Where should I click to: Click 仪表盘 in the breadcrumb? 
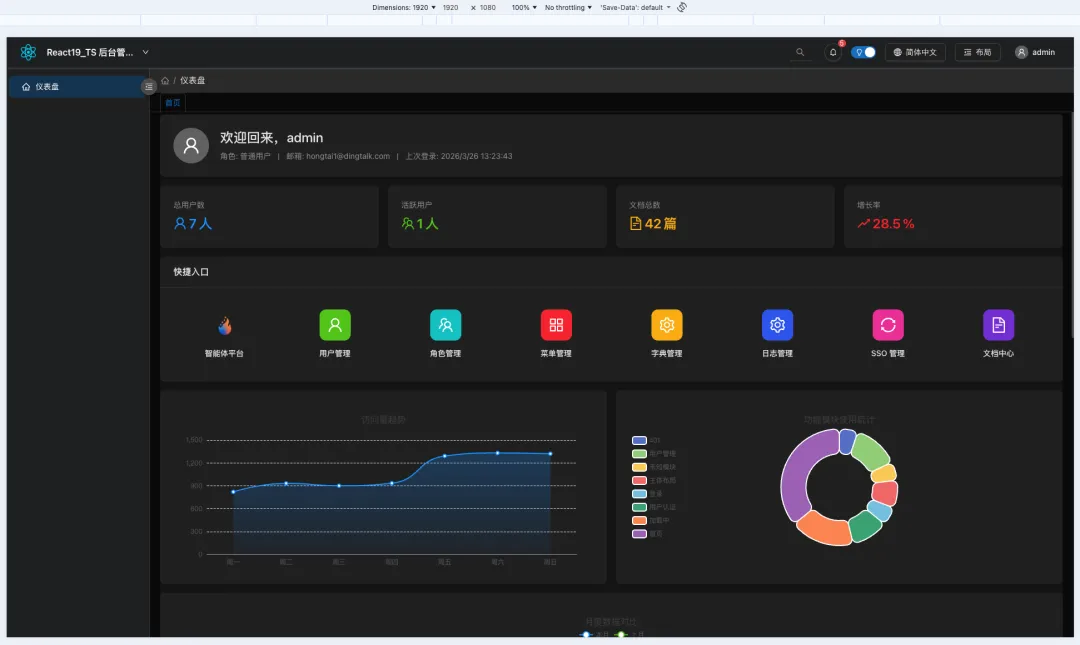click(x=192, y=81)
